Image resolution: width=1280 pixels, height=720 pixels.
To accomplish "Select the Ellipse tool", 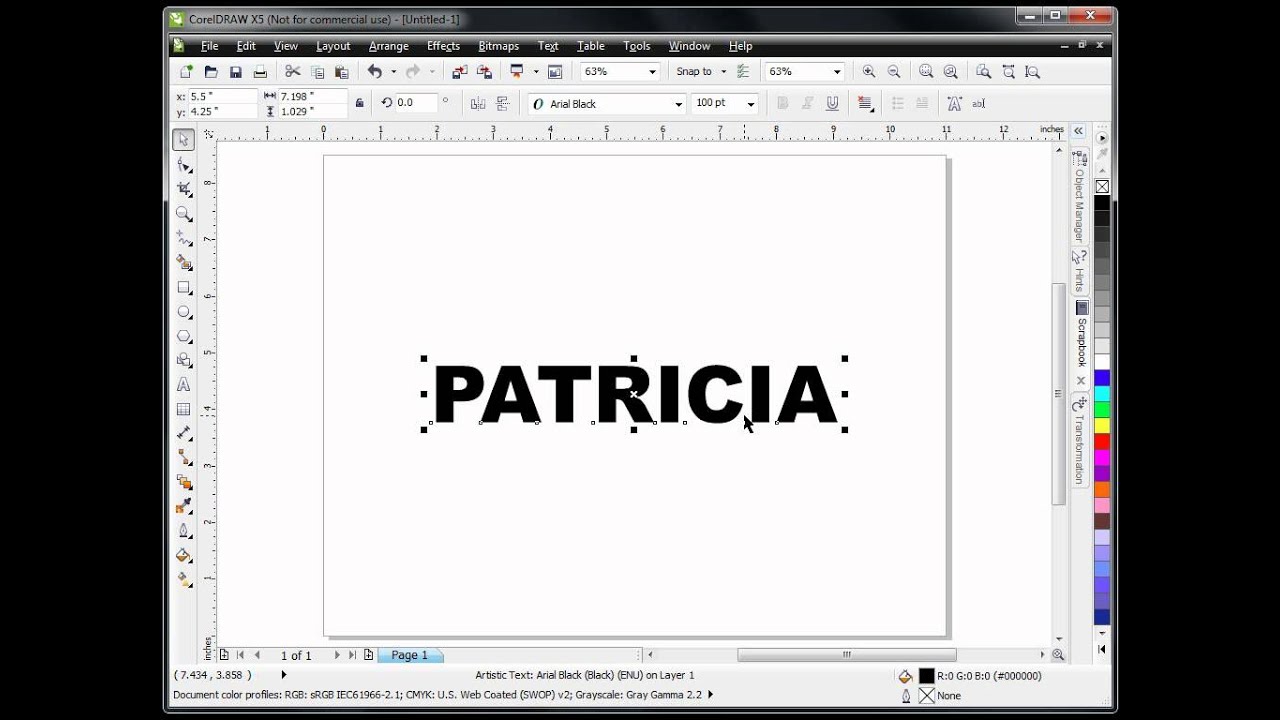I will (184, 312).
